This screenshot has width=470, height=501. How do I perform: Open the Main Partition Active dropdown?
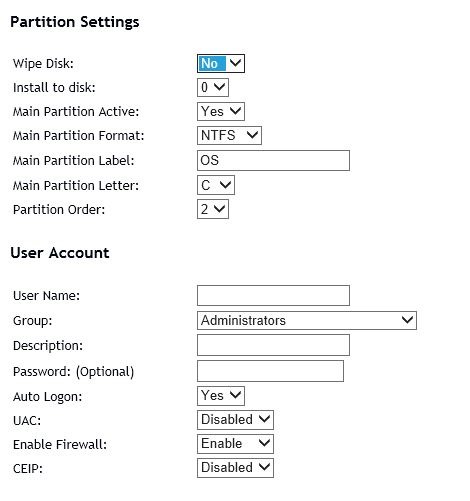click(221, 111)
